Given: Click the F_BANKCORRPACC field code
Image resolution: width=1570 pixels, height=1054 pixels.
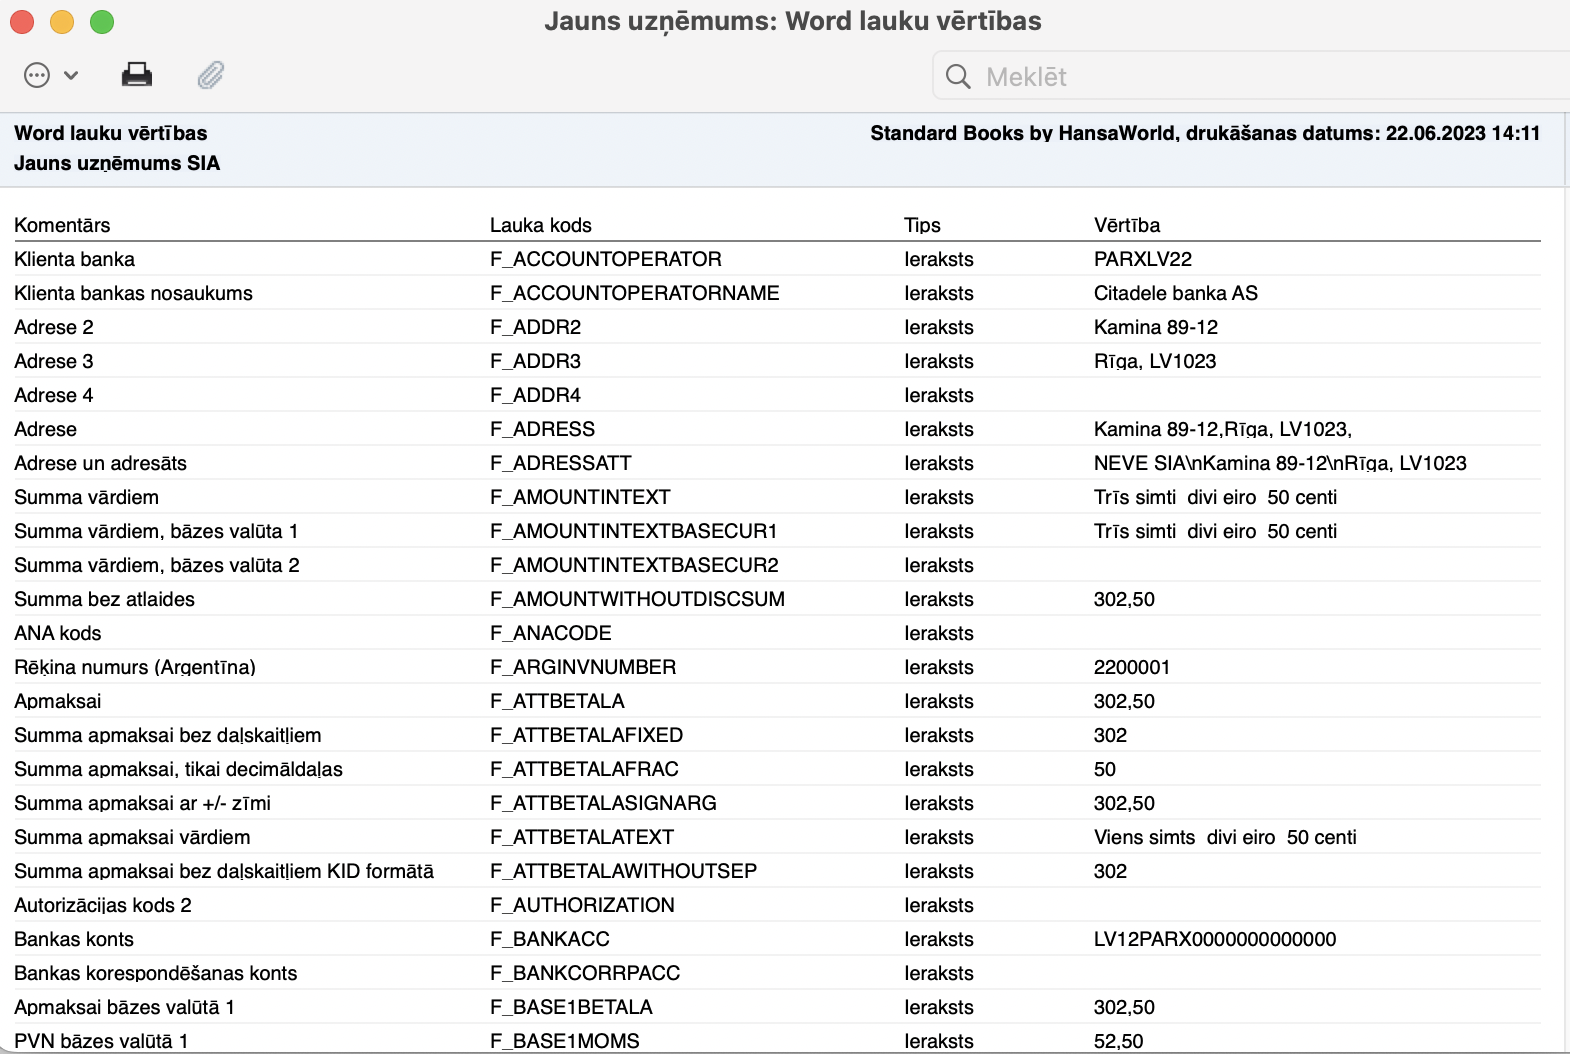Looking at the screenshot, I should (585, 973).
